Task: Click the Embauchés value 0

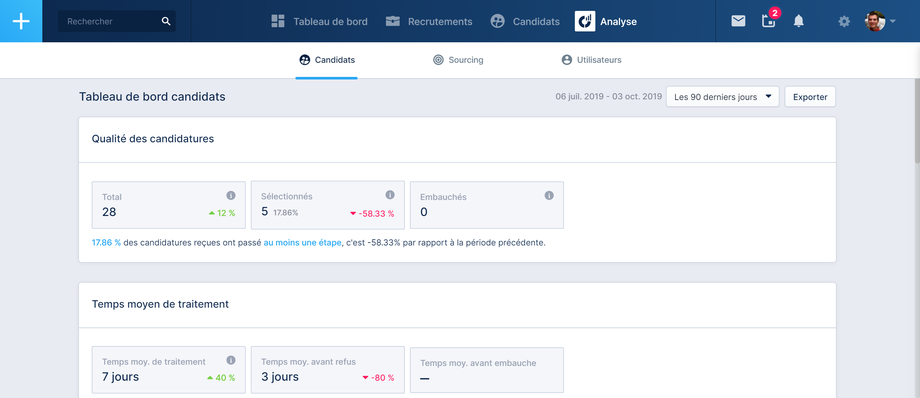Action: pyautogui.click(x=424, y=212)
